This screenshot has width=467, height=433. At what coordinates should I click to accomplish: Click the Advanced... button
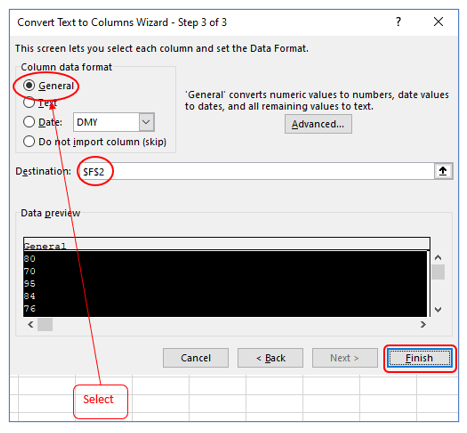[318, 124]
